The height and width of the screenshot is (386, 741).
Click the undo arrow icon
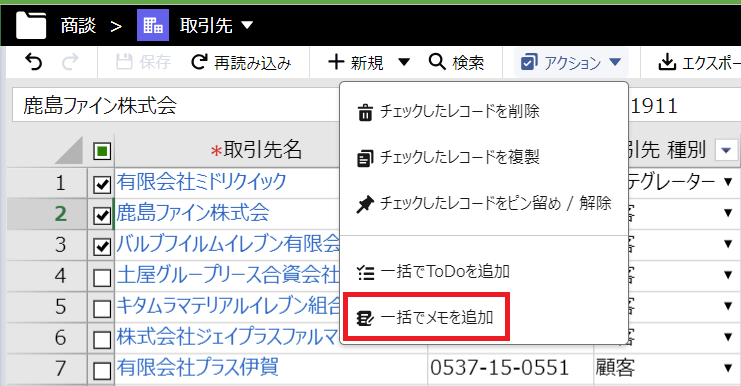coord(33,62)
